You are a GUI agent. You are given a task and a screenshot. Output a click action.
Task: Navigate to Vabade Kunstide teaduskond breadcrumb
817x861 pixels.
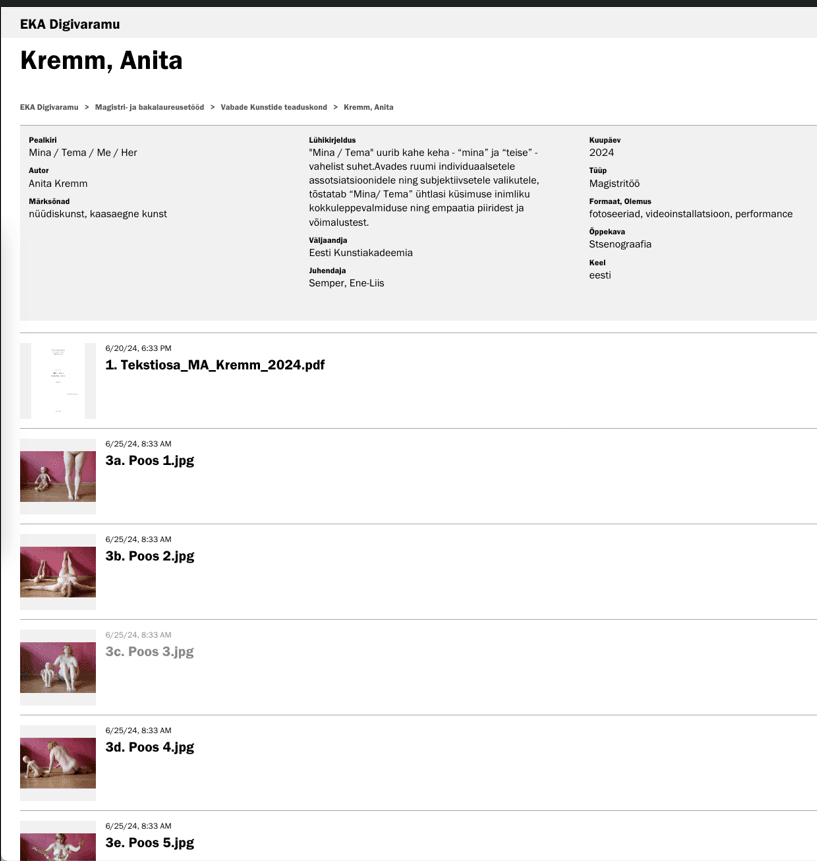(274, 107)
